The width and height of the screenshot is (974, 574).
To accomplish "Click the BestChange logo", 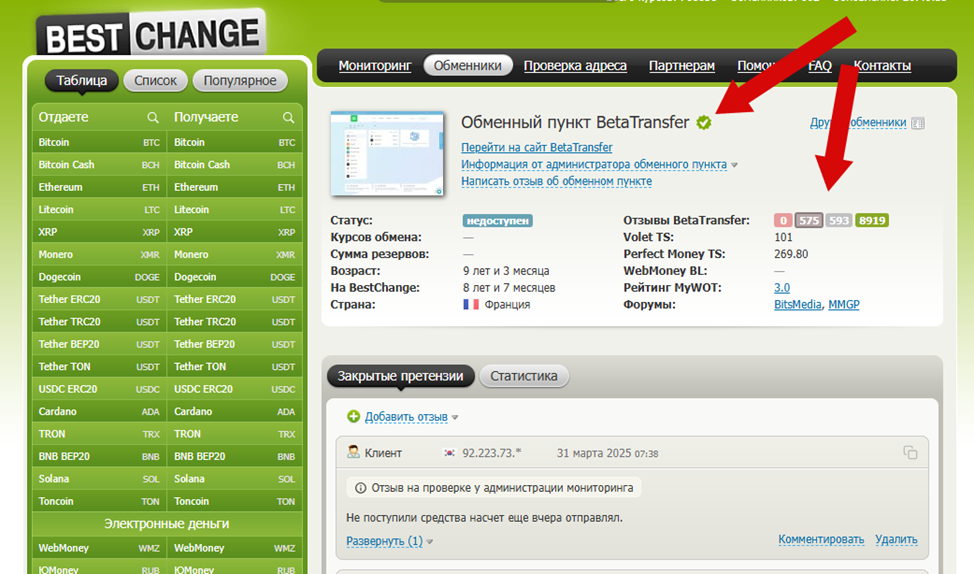I will tap(152, 34).
